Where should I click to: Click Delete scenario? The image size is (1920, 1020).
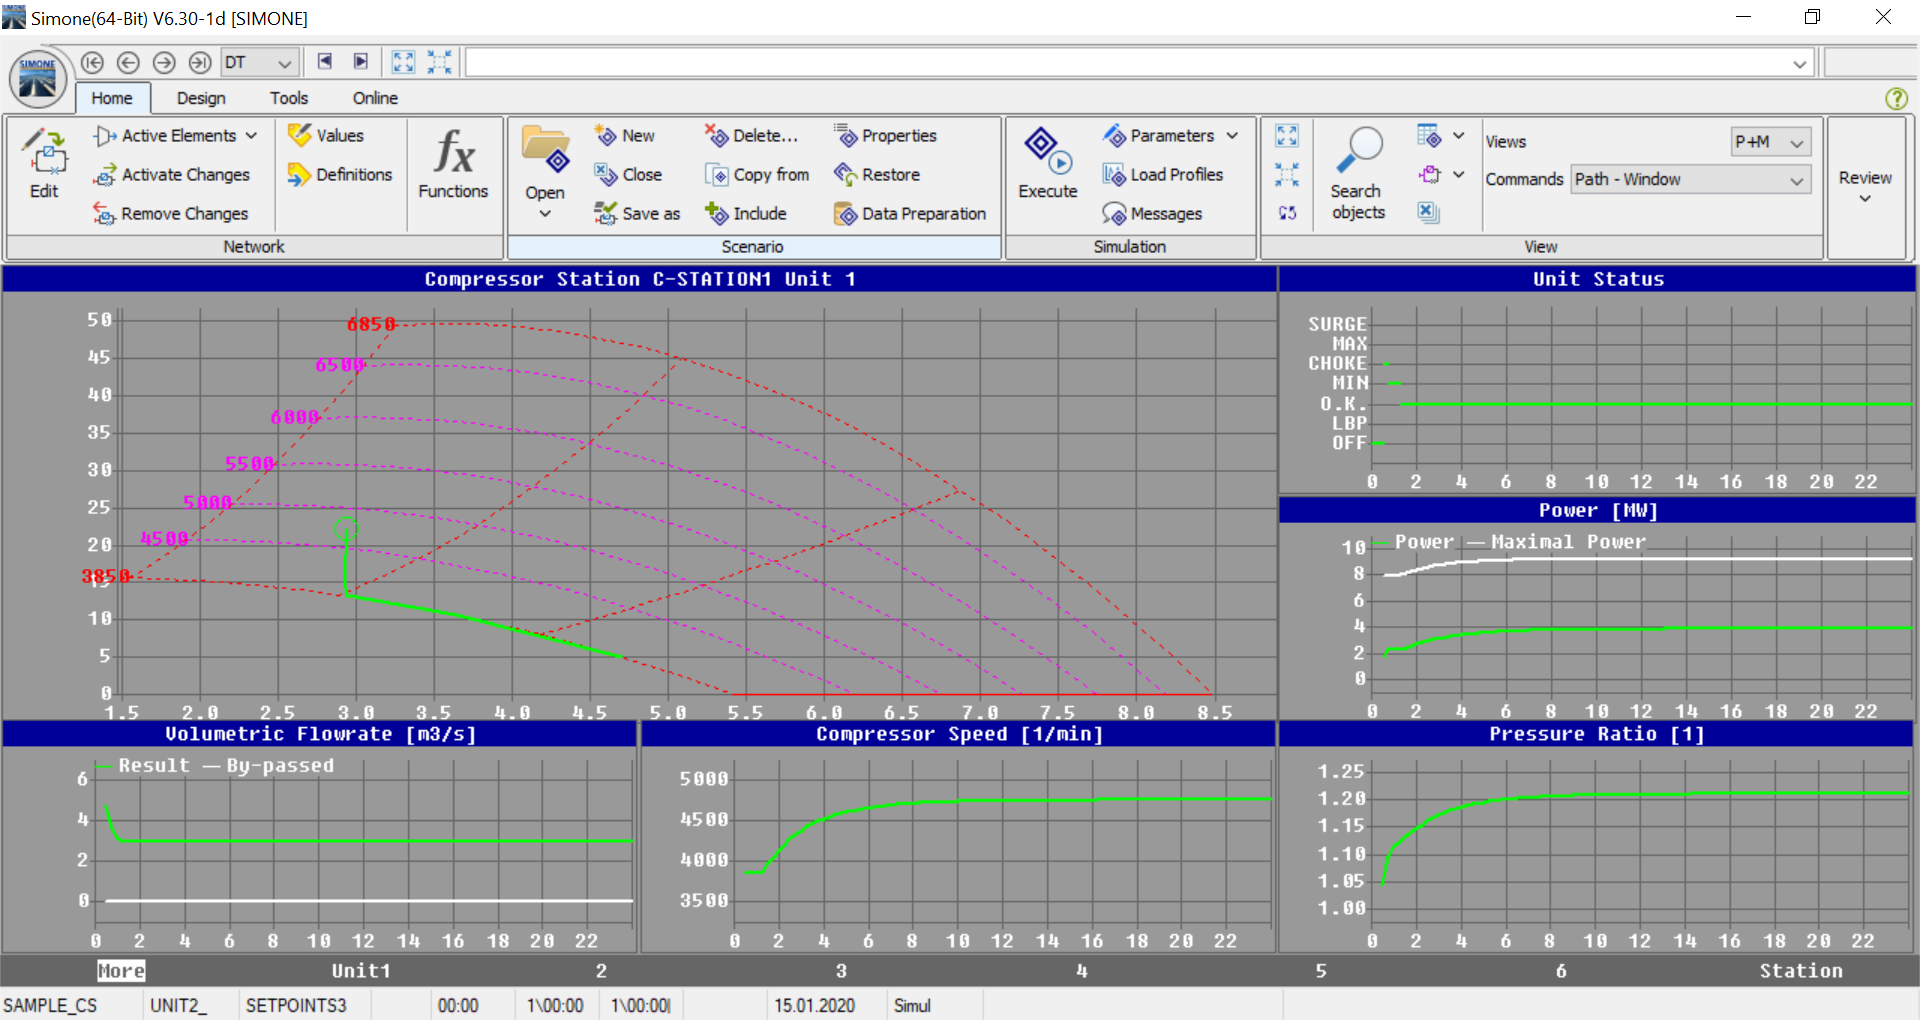click(x=751, y=136)
